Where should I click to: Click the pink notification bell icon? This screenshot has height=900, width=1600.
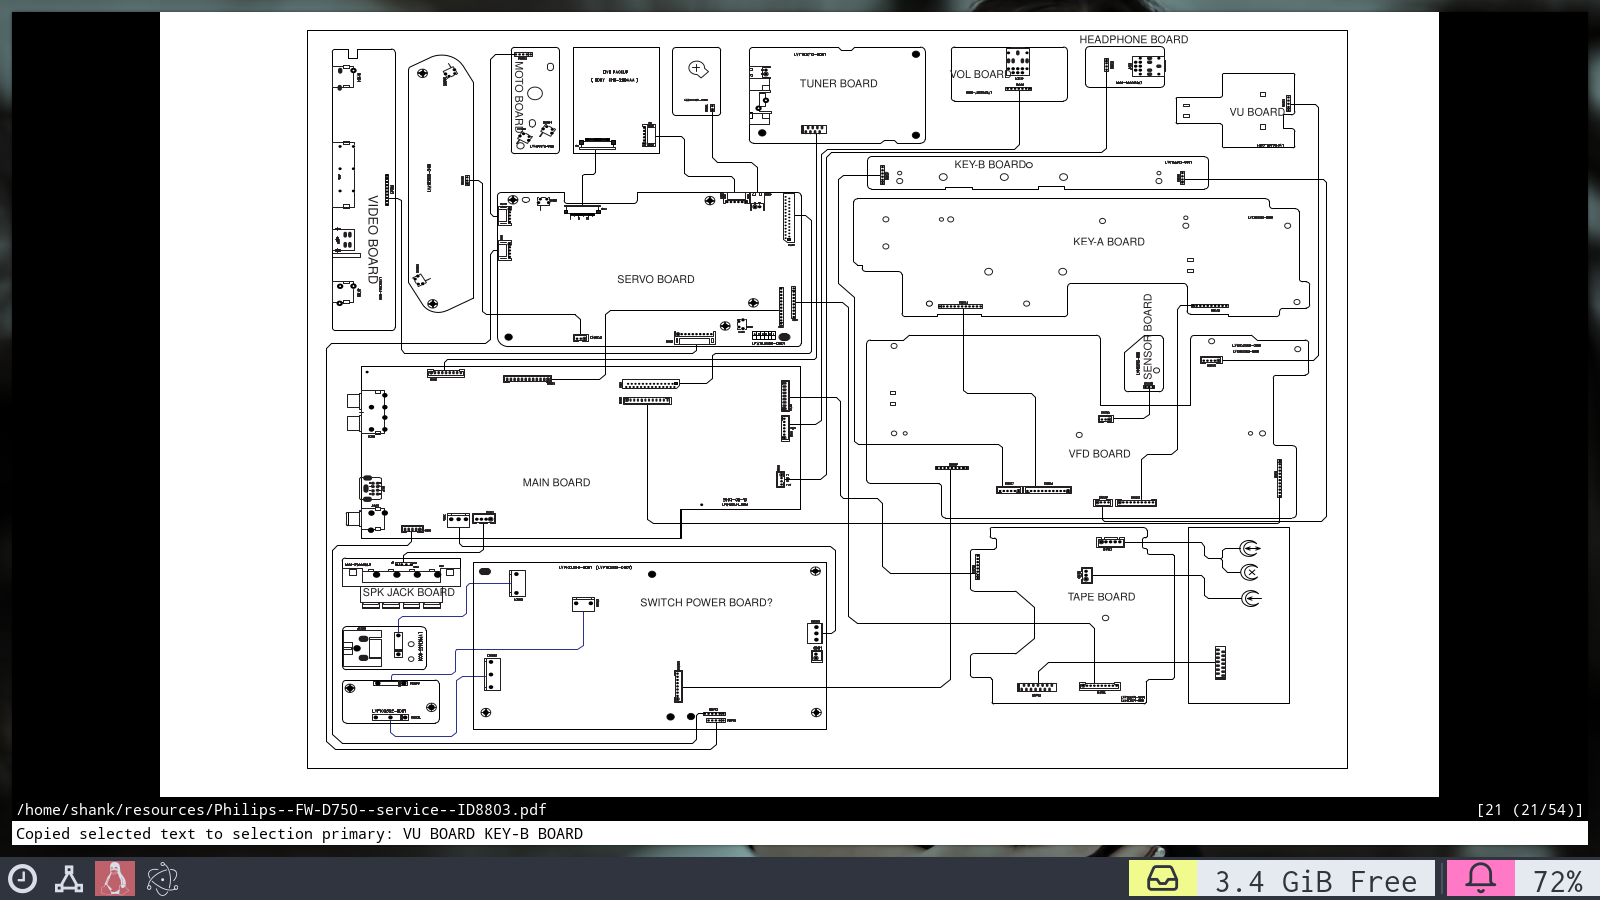click(x=1480, y=879)
